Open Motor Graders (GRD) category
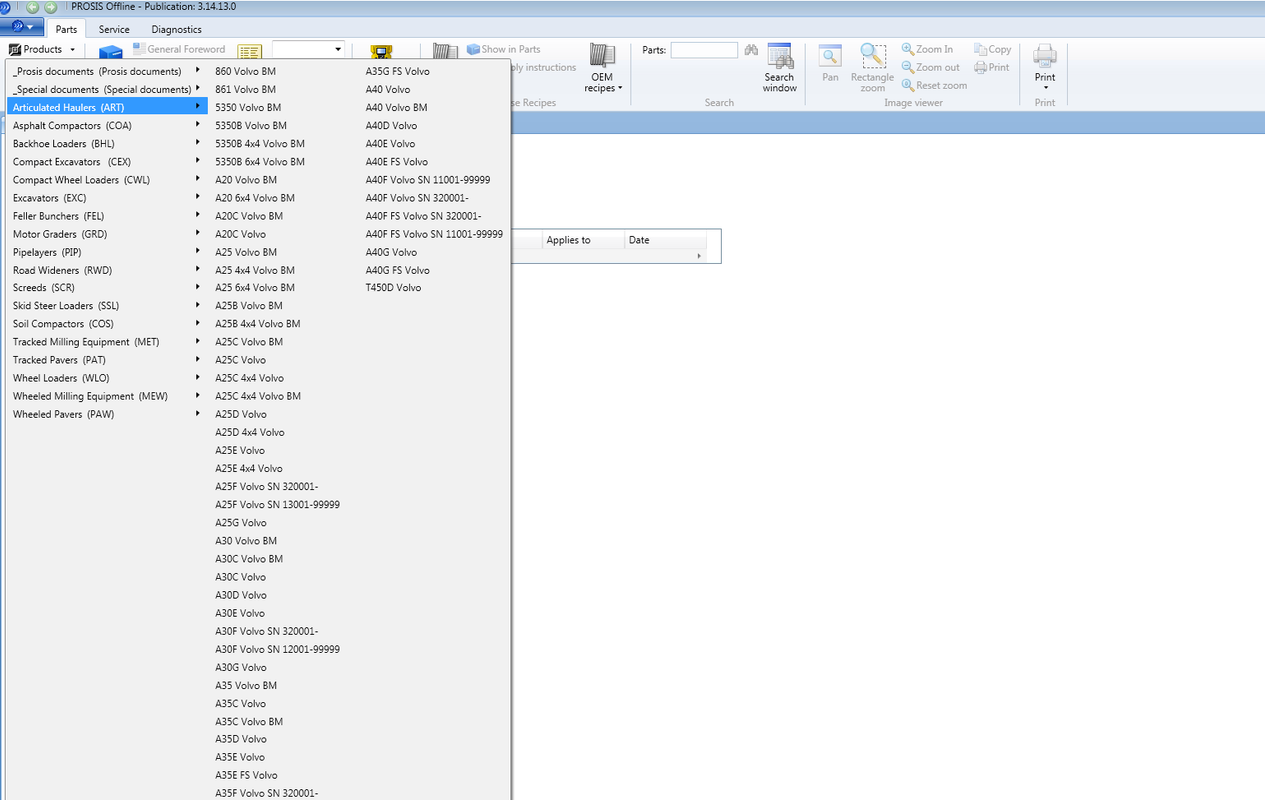 click(x=107, y=234)
